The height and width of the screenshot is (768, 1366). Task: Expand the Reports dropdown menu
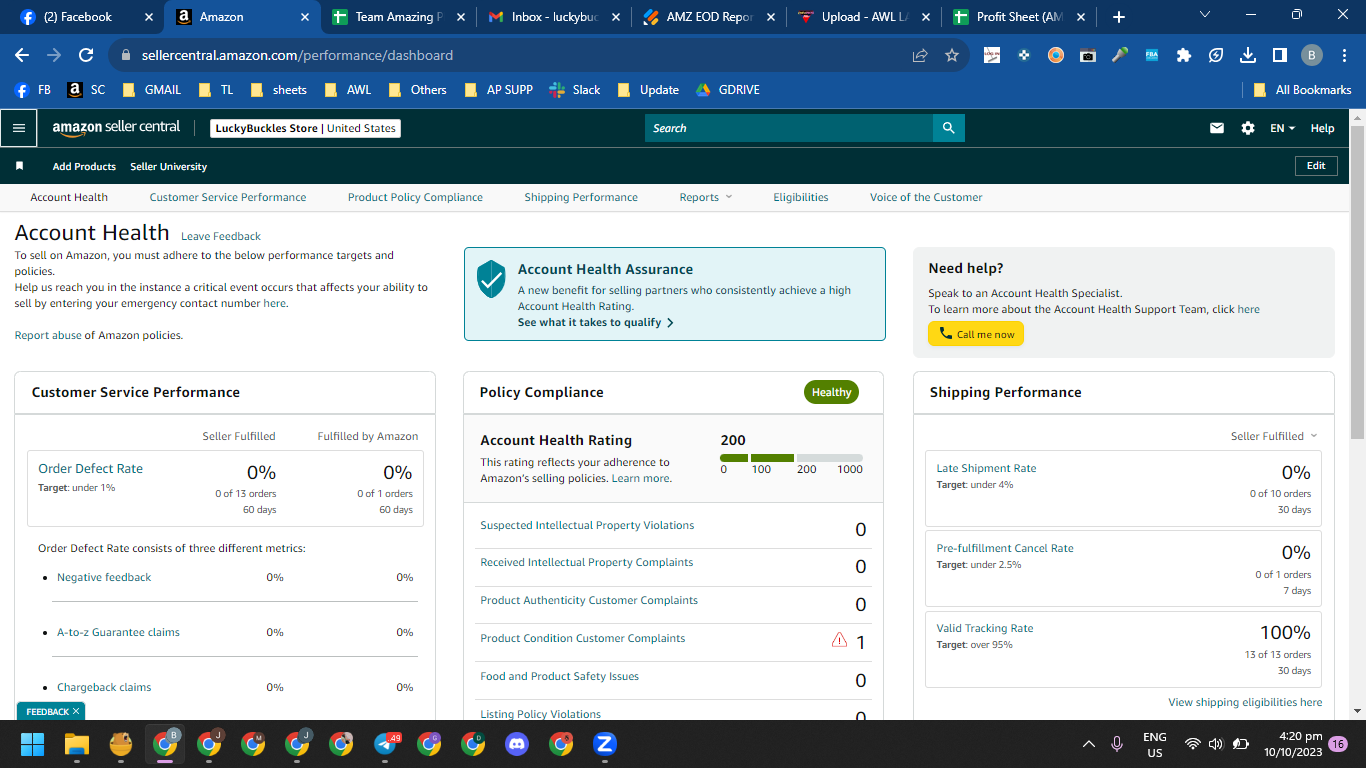705,197
